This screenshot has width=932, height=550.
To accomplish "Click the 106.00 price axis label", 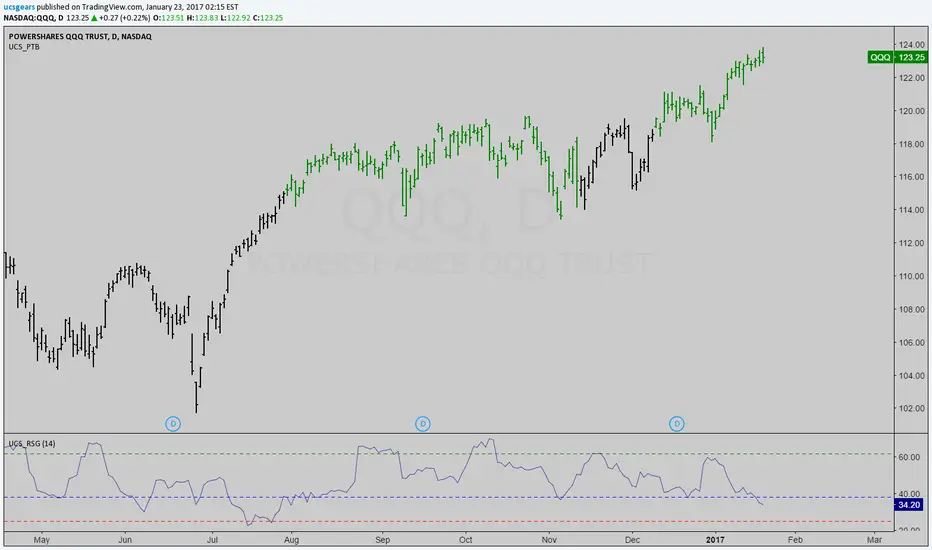I will [912, 342].
